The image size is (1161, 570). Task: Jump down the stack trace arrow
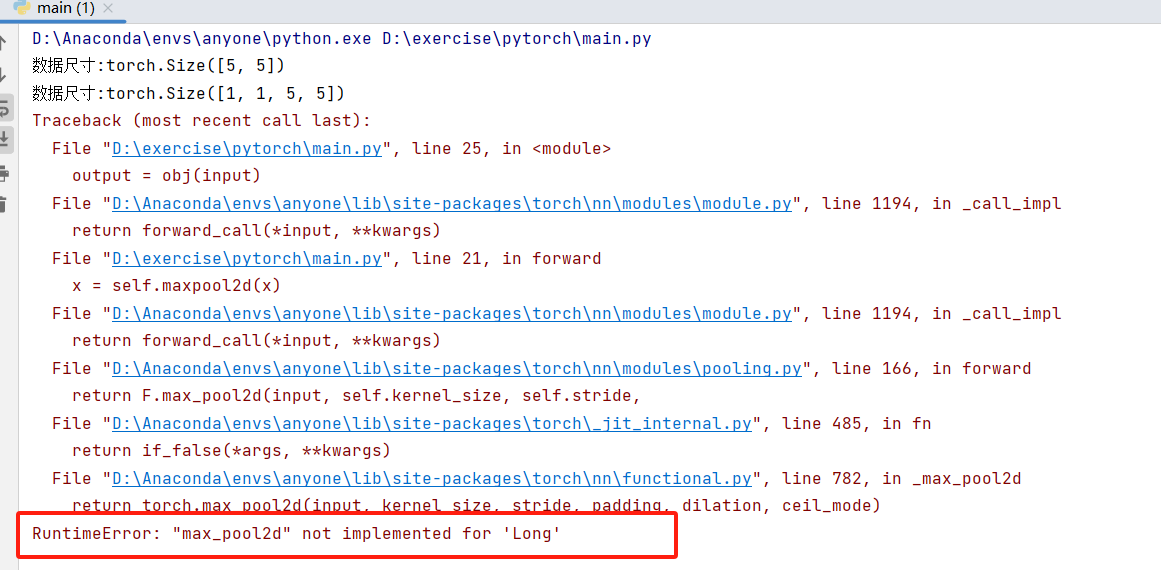click(4, 75)
